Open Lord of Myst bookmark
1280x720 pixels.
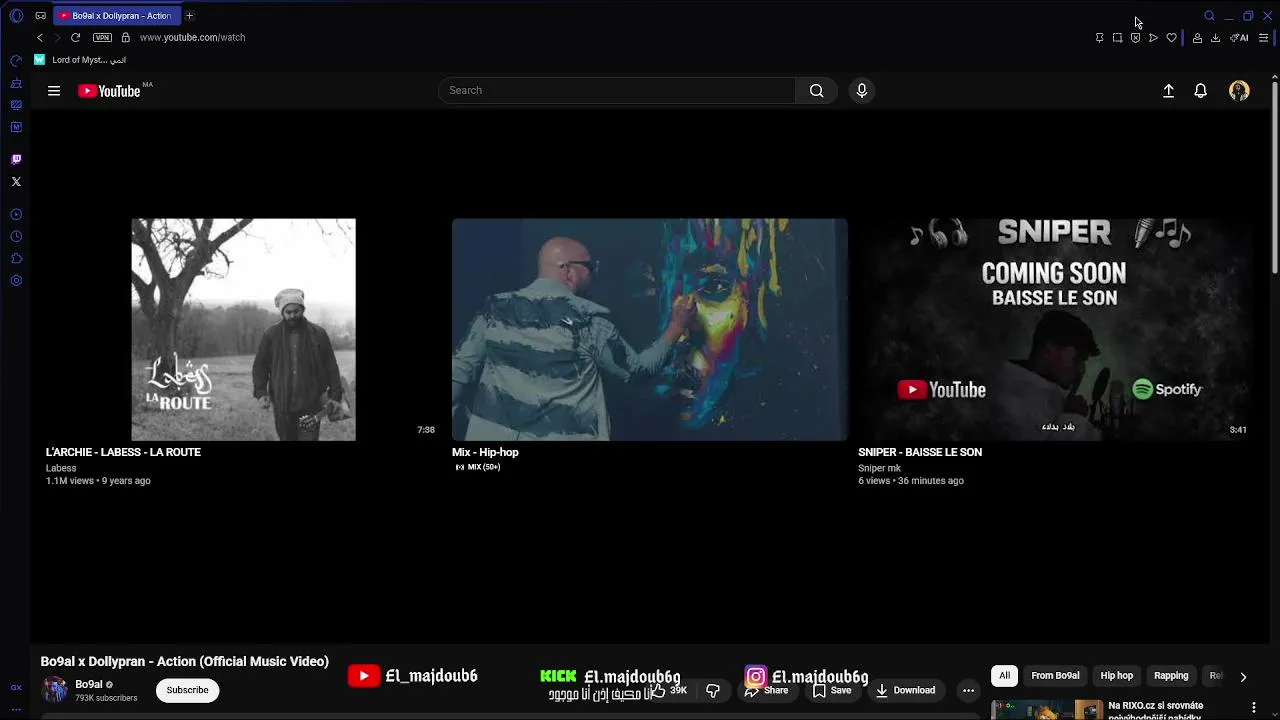click(x=81, y=60)
